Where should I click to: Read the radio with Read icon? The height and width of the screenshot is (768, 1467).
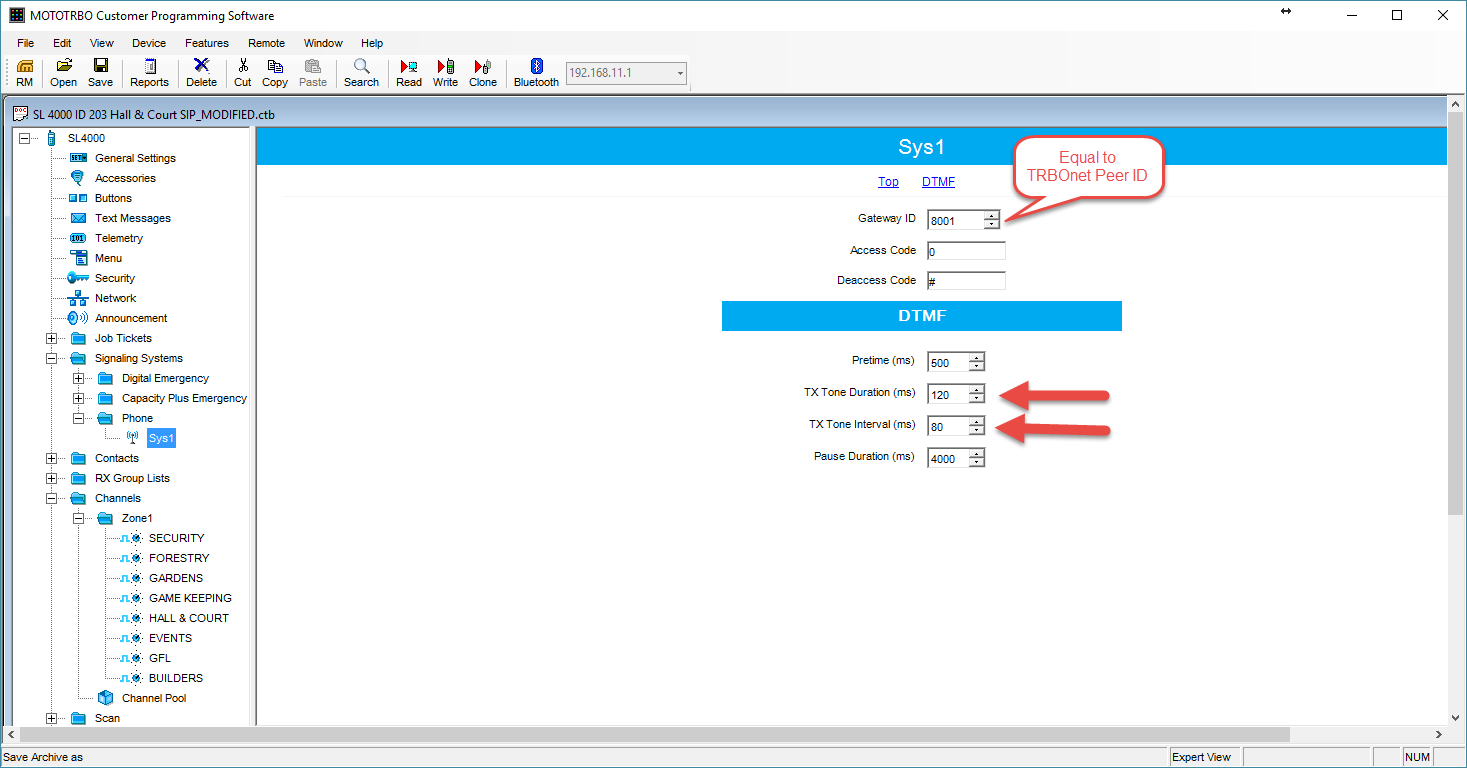pyautogui.click(x=409, y=73)
